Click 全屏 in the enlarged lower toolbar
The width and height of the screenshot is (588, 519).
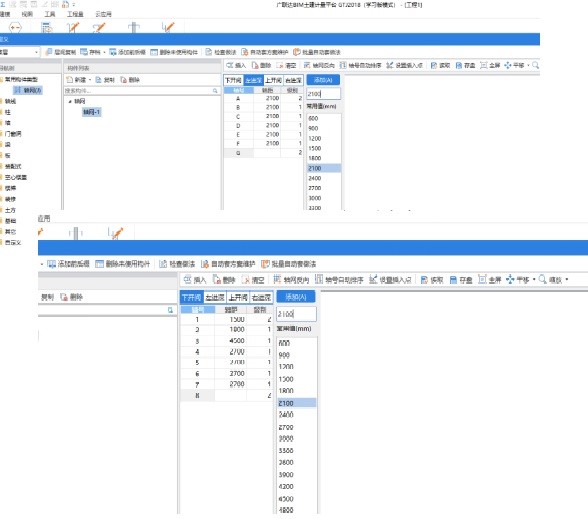click(x=490, y=280)
